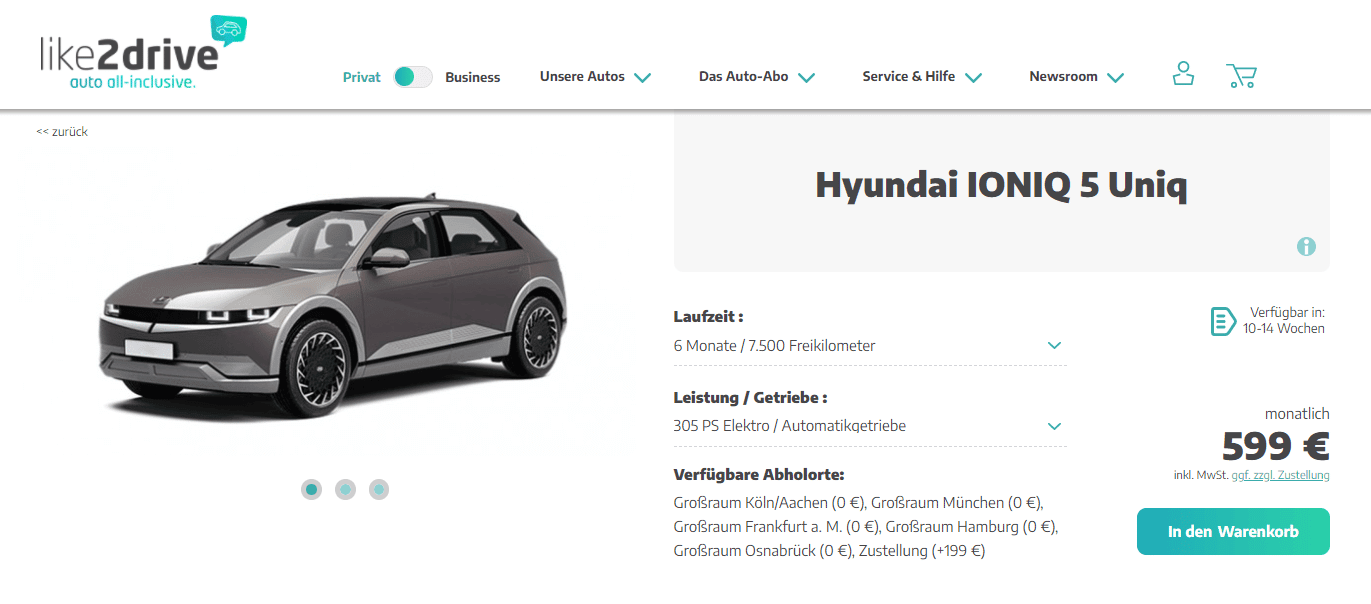
Task: Select third image carousel dot
Action: click(x=378, y=489)
